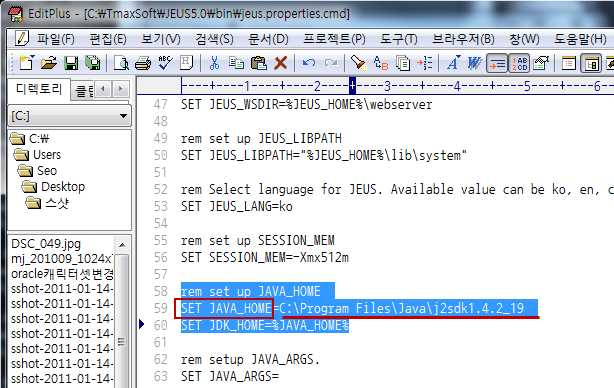
Task: Open the 도움말(H) menu
Action: coord(580,39)
